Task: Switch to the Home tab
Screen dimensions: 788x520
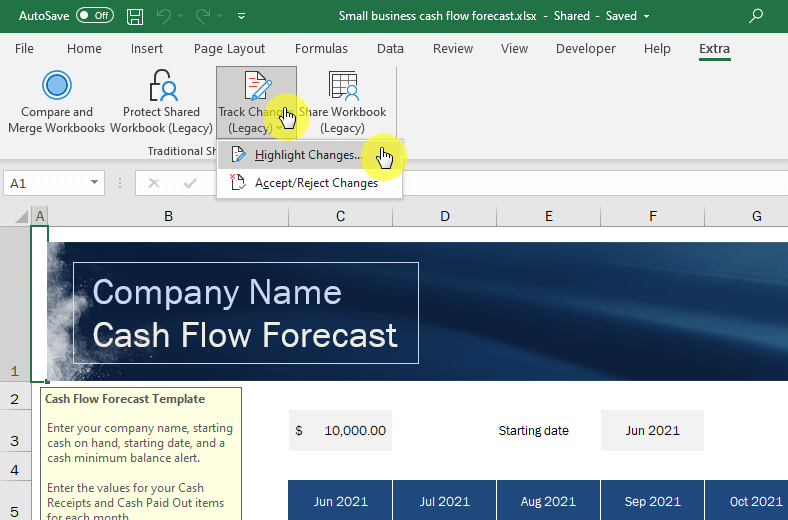Action: pos(84,49)
